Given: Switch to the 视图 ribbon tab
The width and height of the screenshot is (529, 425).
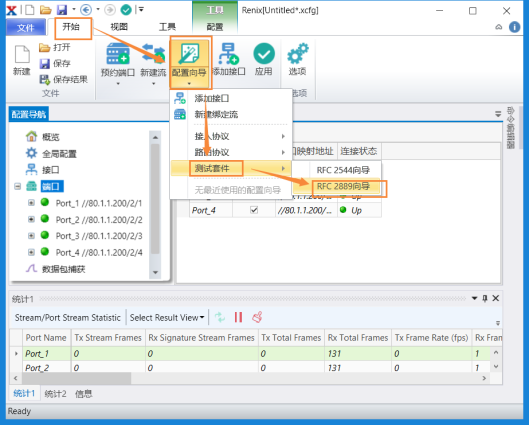Looking at the screenshot, I should pos(119,27).
